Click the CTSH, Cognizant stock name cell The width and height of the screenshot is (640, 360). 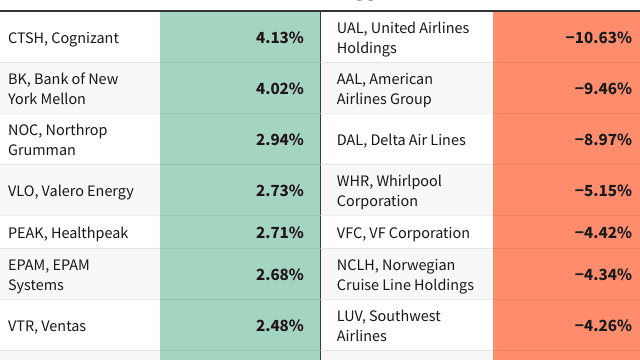click(80, 37)
